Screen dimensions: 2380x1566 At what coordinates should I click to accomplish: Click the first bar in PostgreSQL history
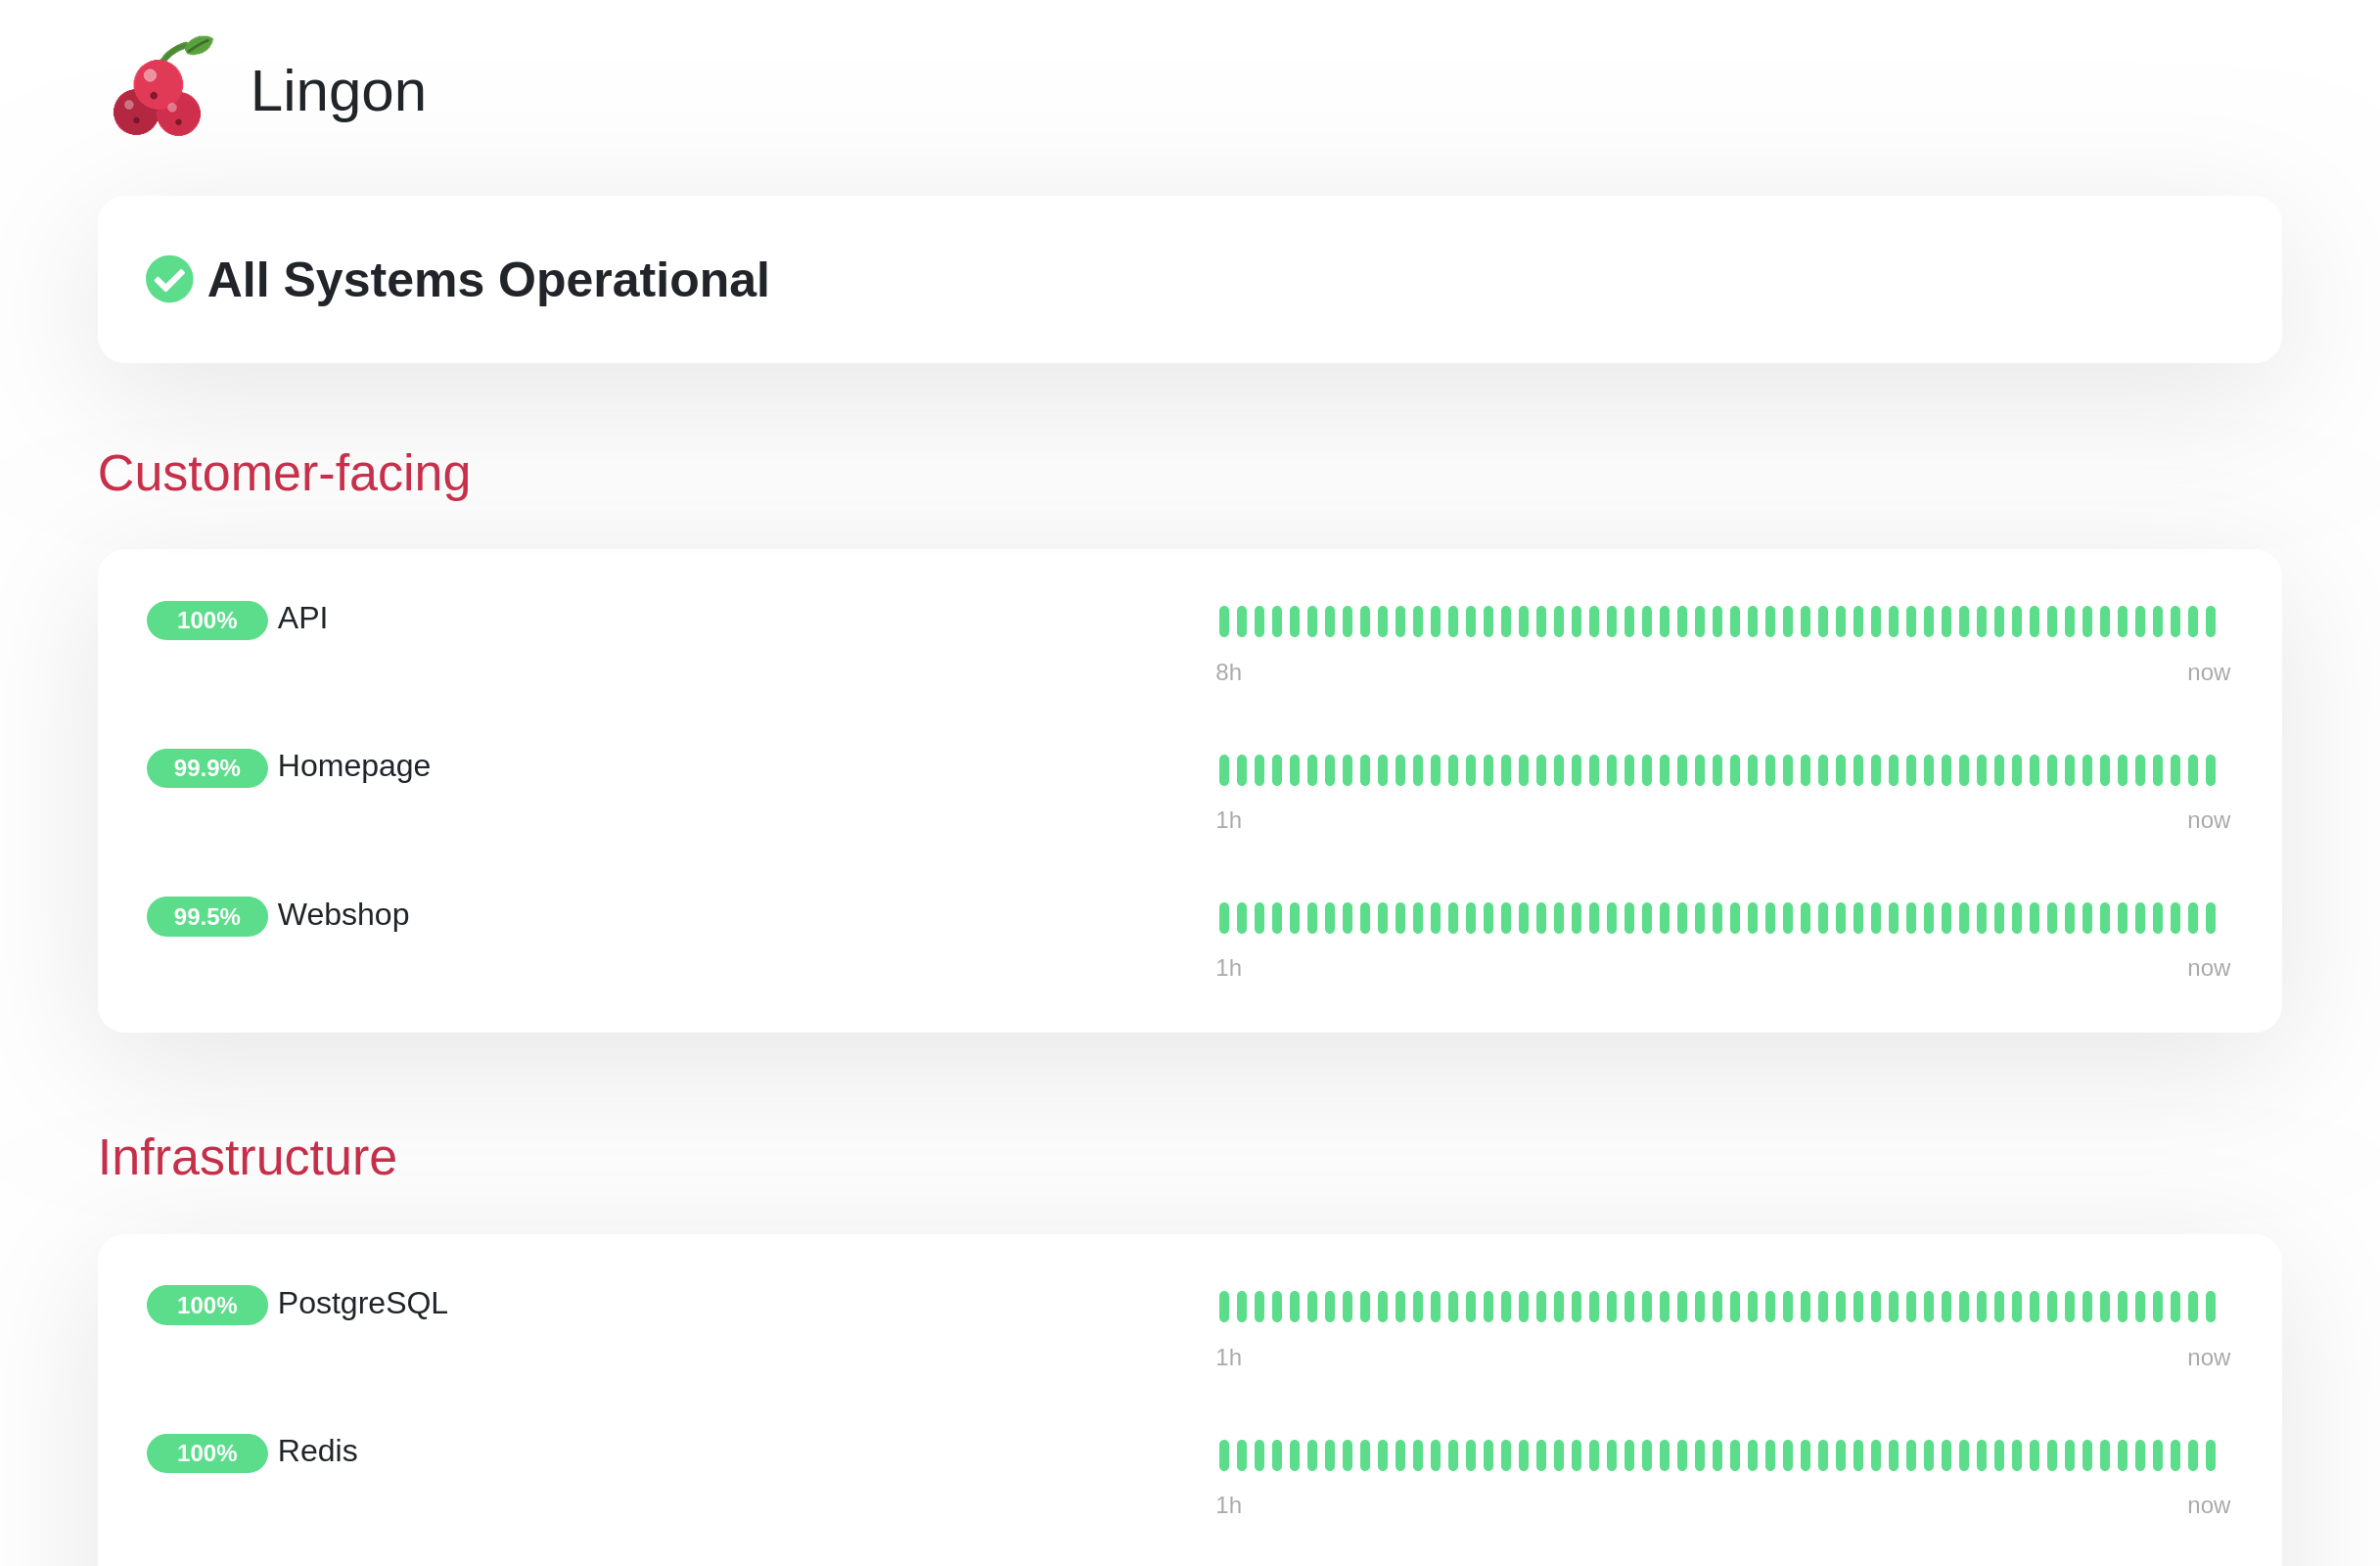coord(1224,1306)
